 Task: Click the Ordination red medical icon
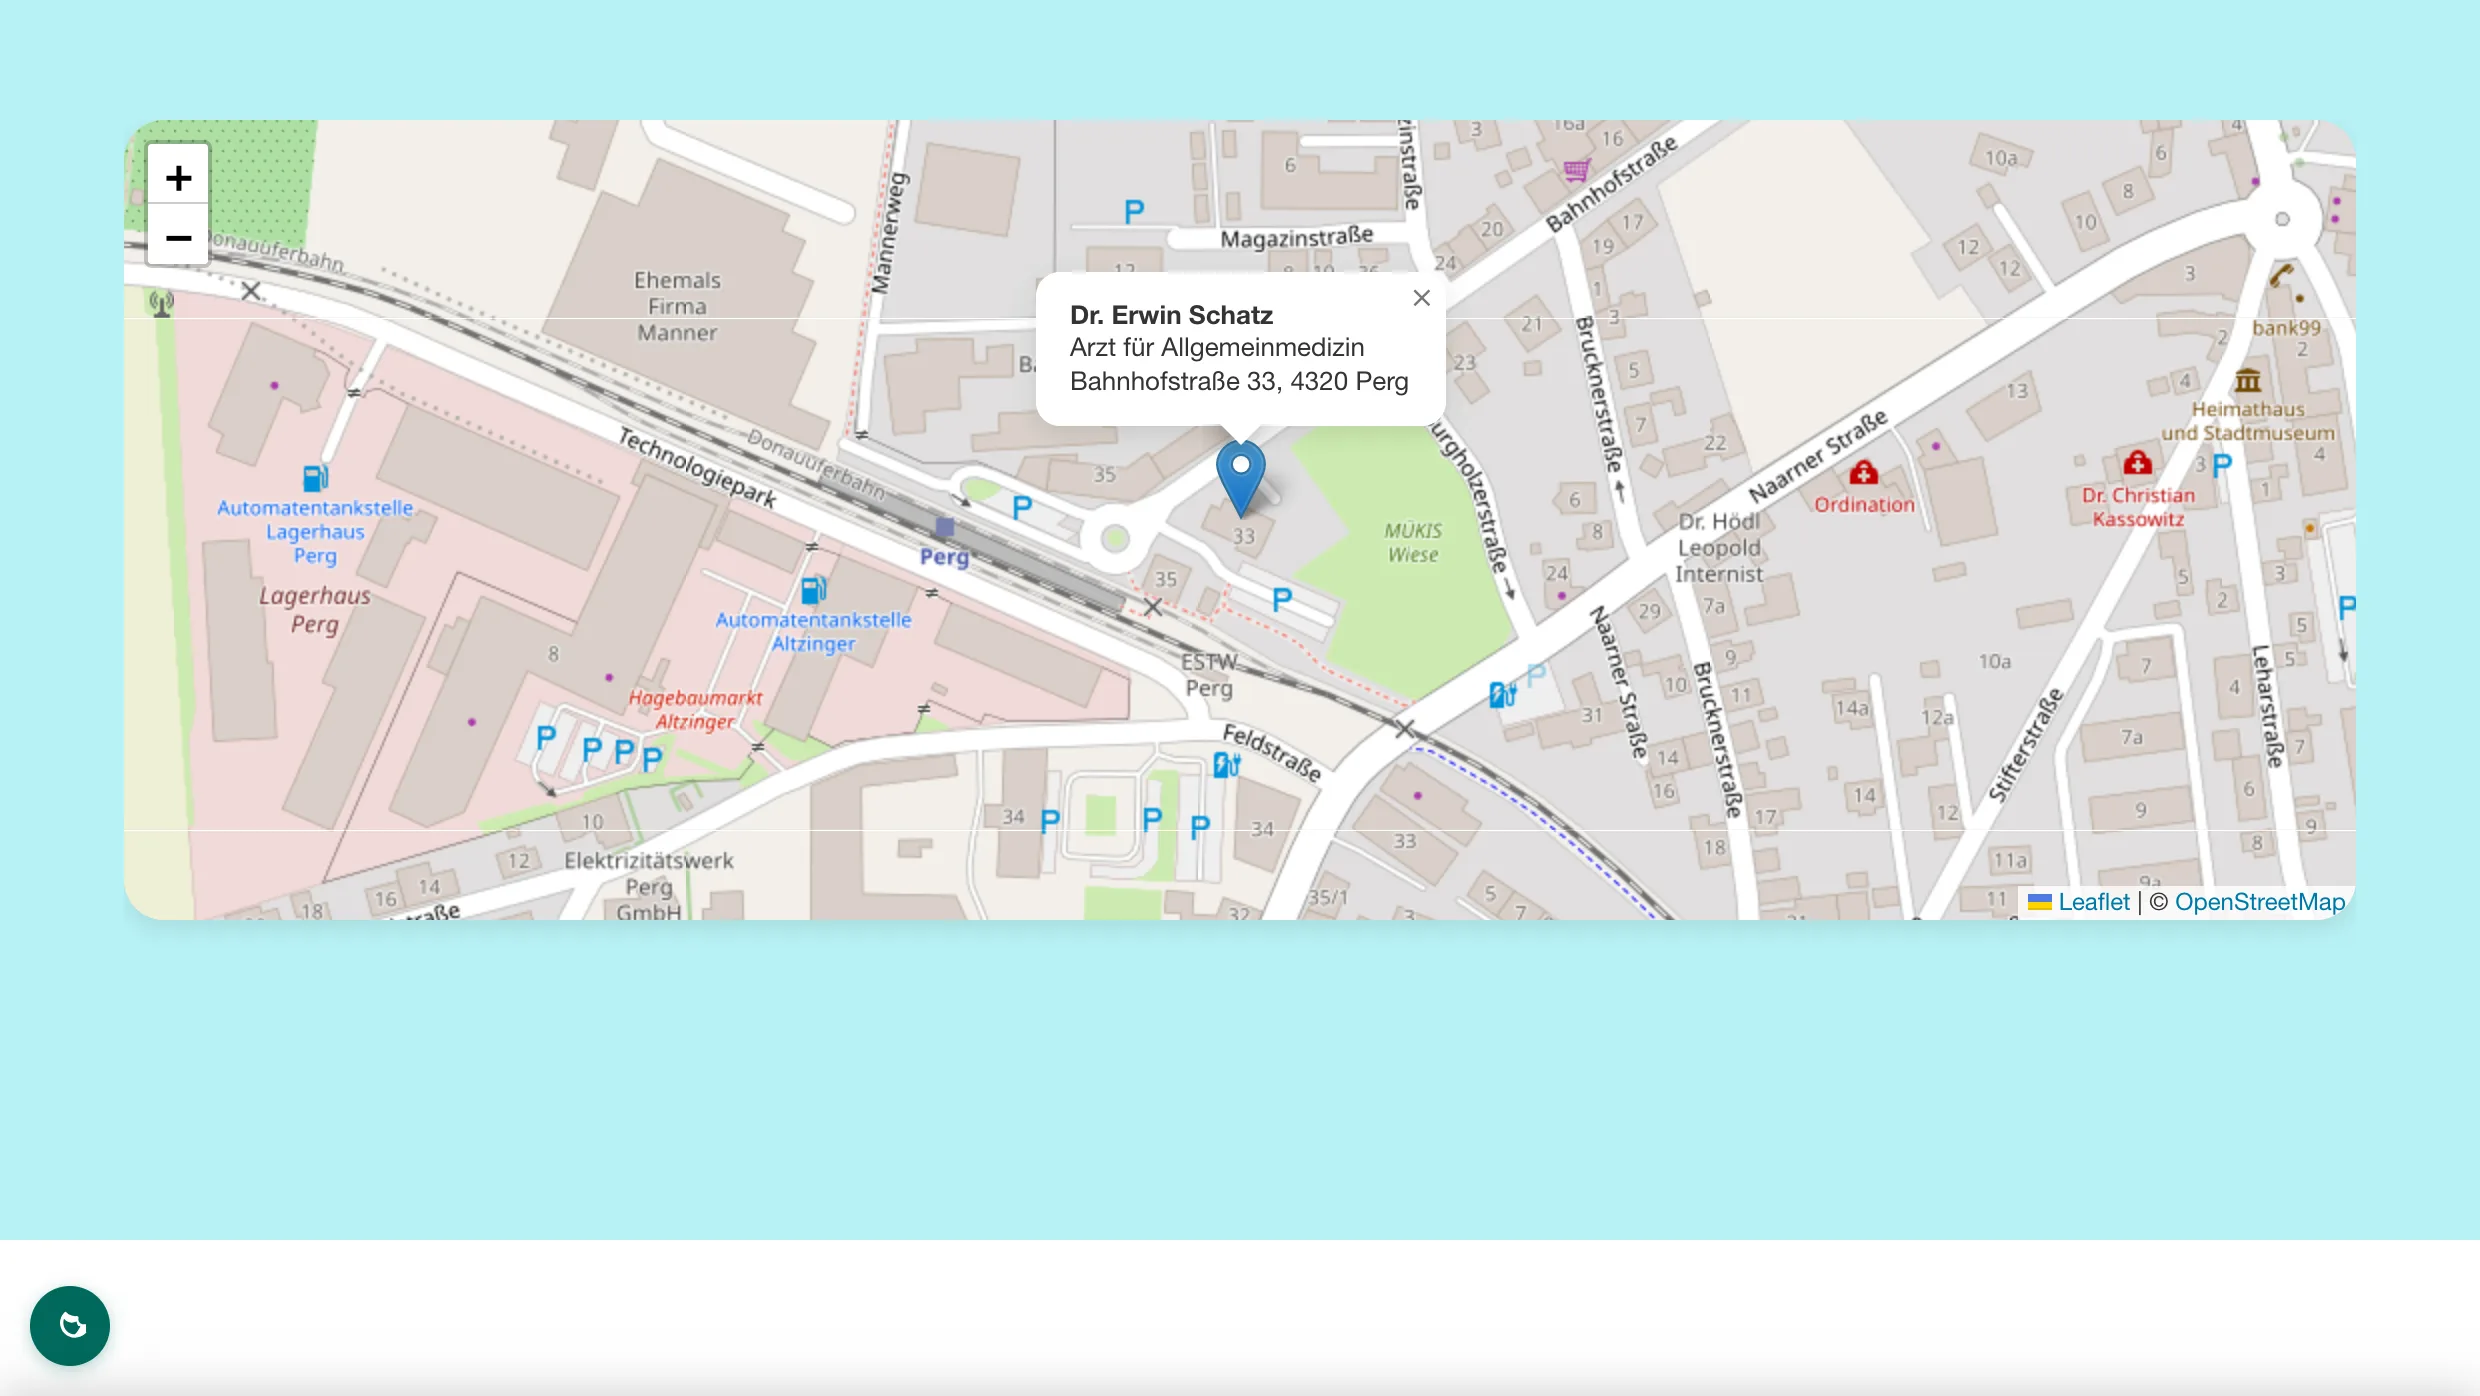pos(1863,472)
